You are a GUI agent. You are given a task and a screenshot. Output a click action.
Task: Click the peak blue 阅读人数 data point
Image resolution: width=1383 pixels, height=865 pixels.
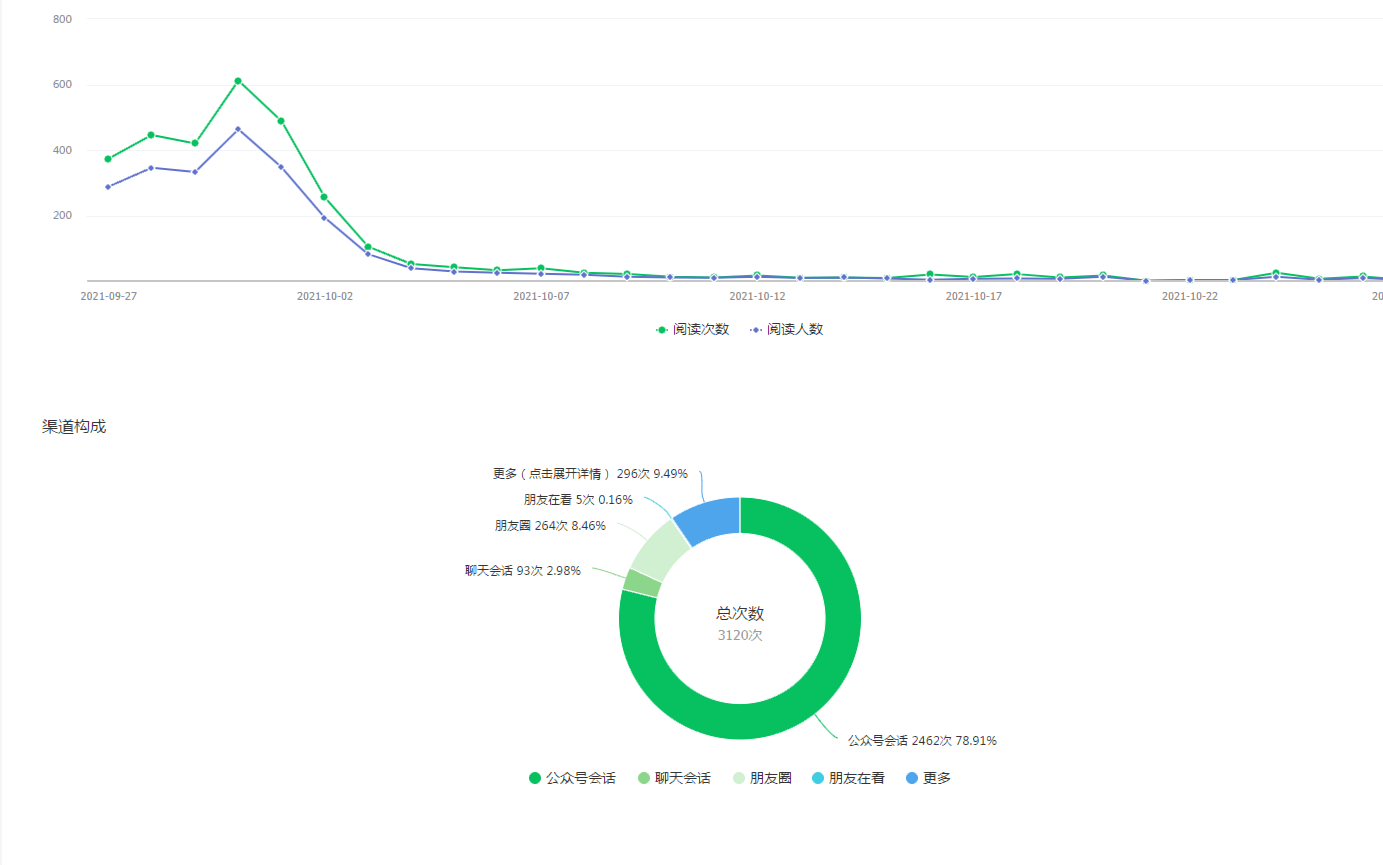point(238,129)
